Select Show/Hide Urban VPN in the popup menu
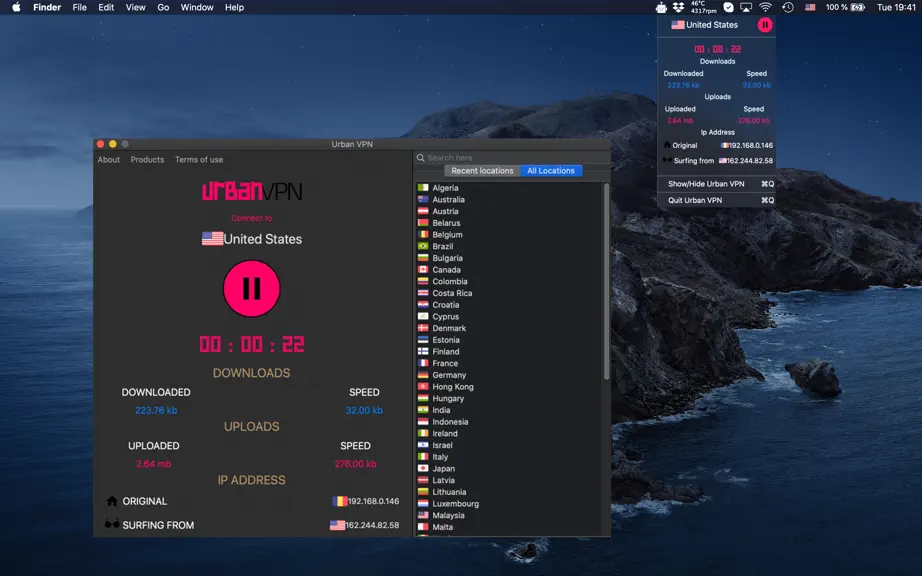This screenshot has width=922, height=576. (716, 184)
